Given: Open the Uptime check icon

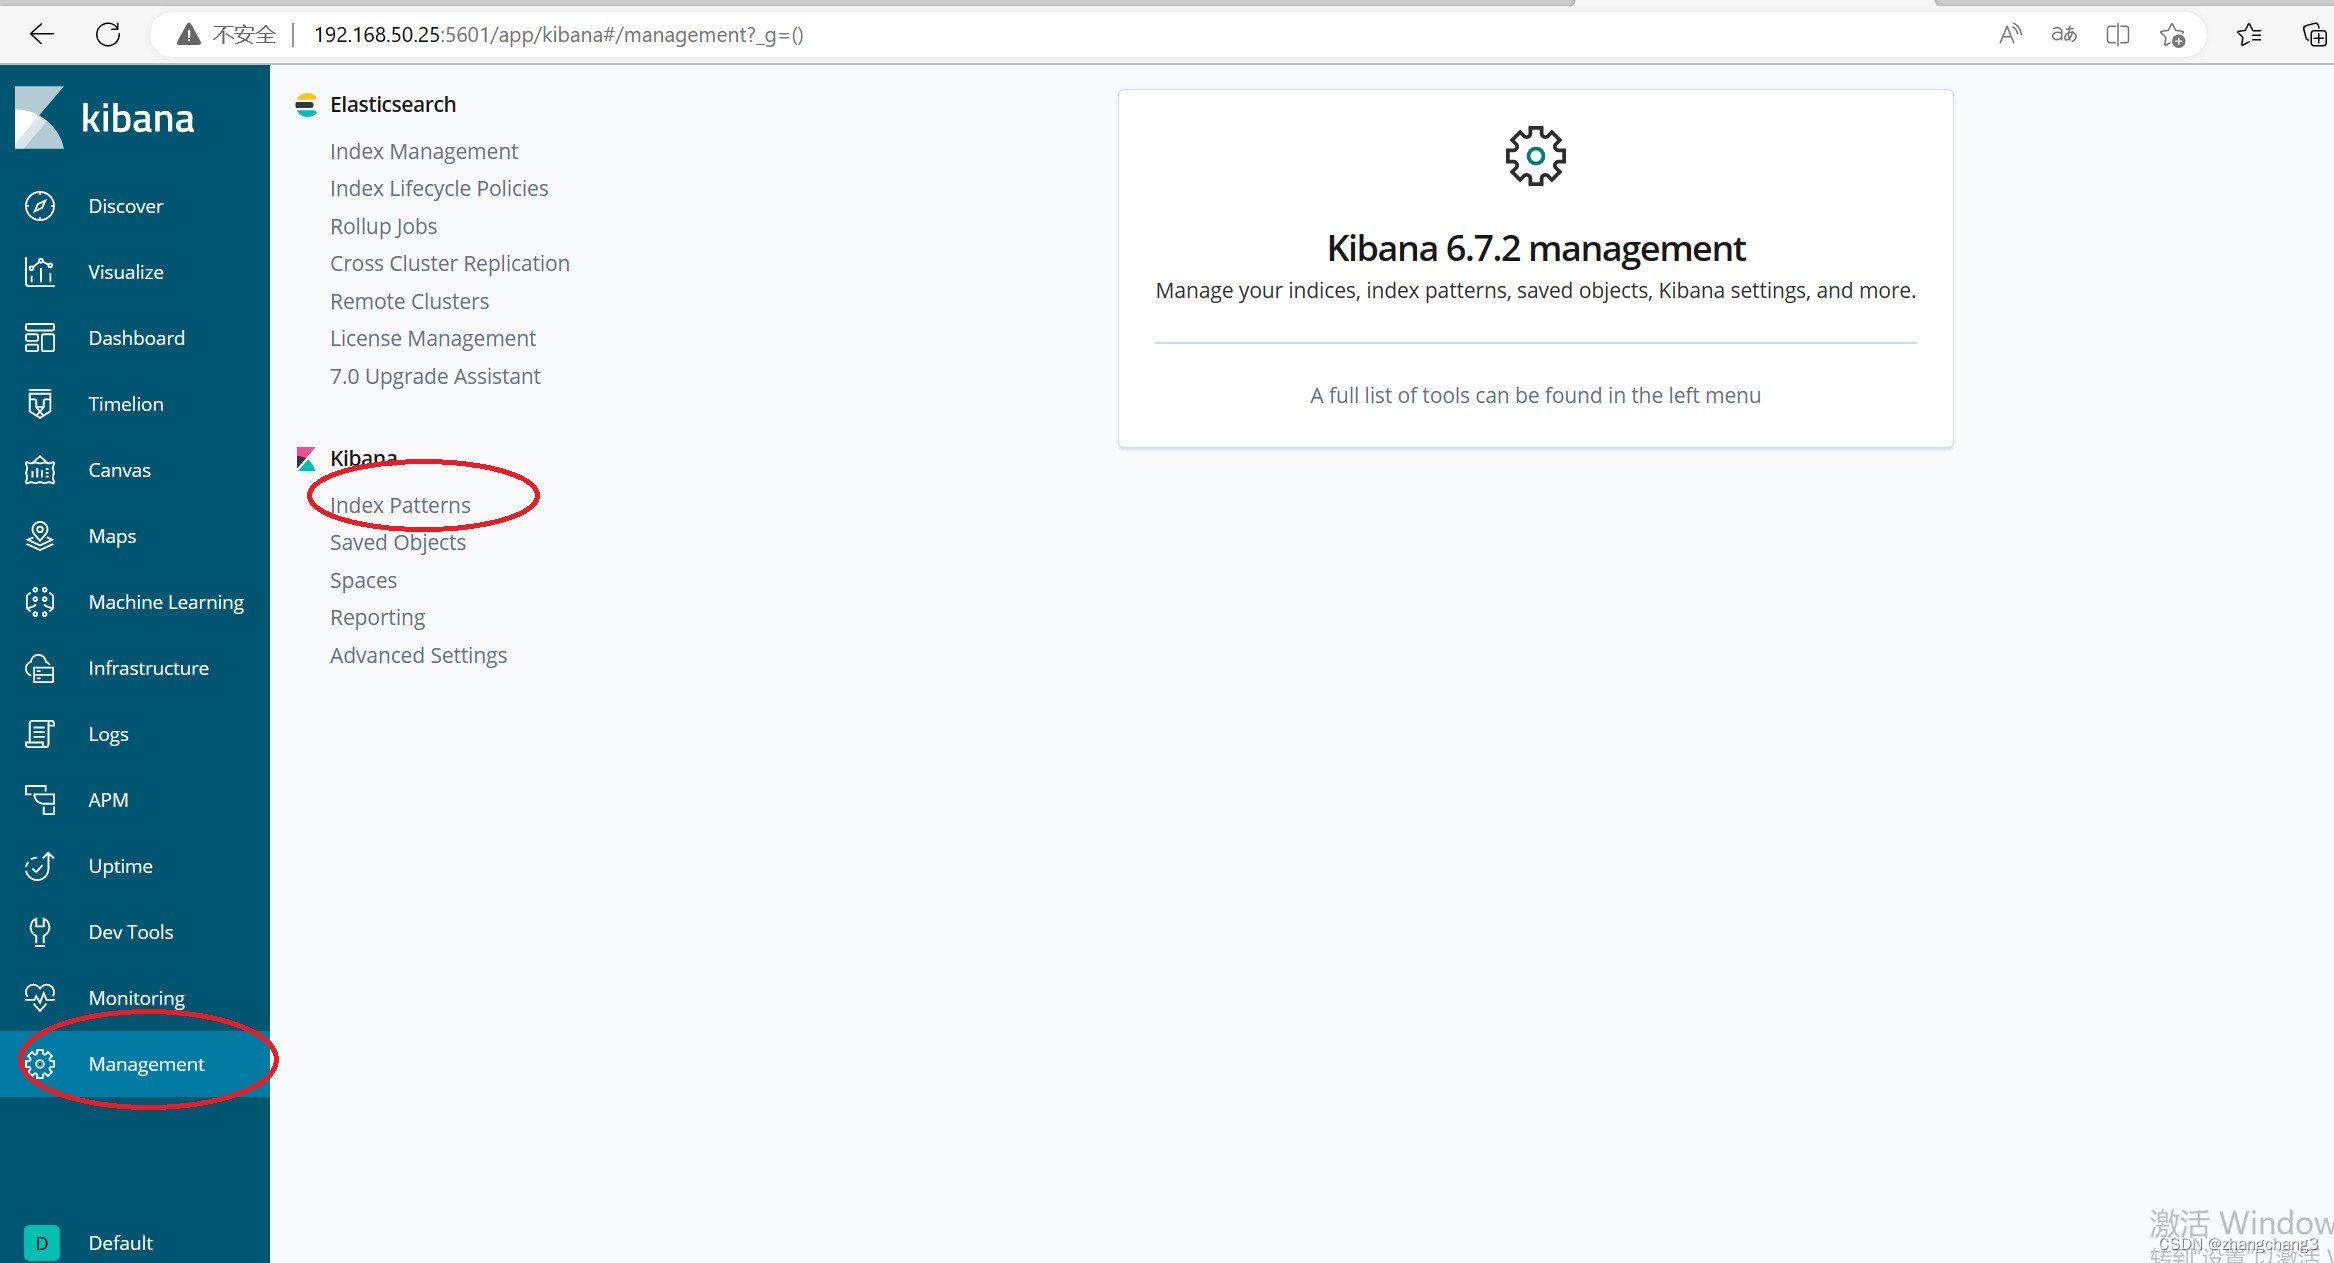Looking at the screenshot, I should click(x=40, y=866).
